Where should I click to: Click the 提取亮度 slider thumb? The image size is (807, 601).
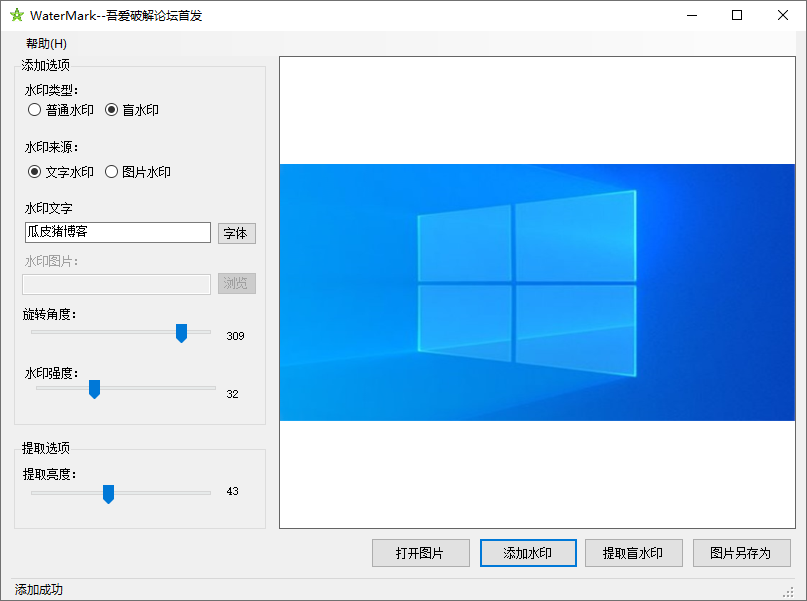(108, 494)
